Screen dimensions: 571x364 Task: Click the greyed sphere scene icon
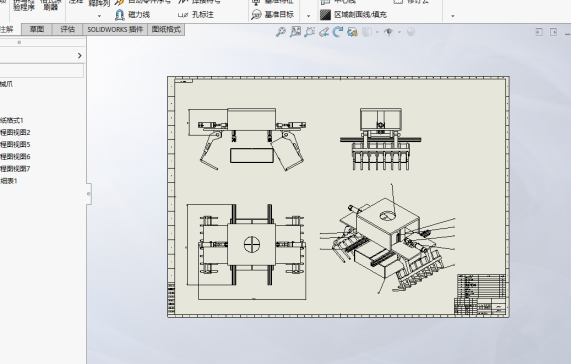click(411, 32)
